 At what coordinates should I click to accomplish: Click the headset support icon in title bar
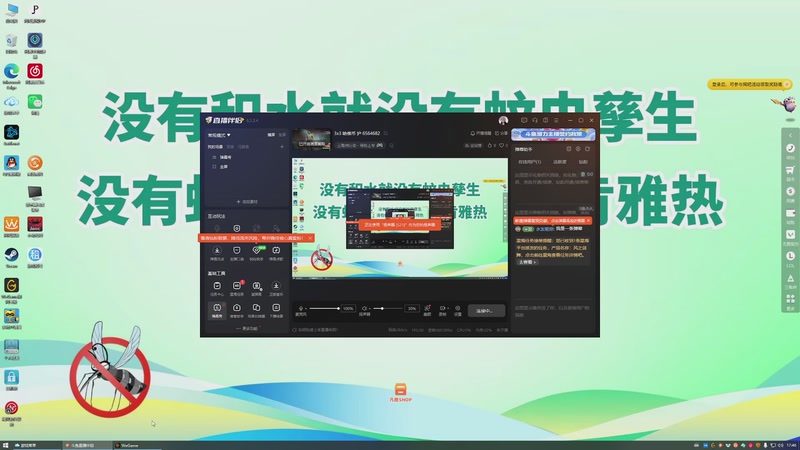535,120
